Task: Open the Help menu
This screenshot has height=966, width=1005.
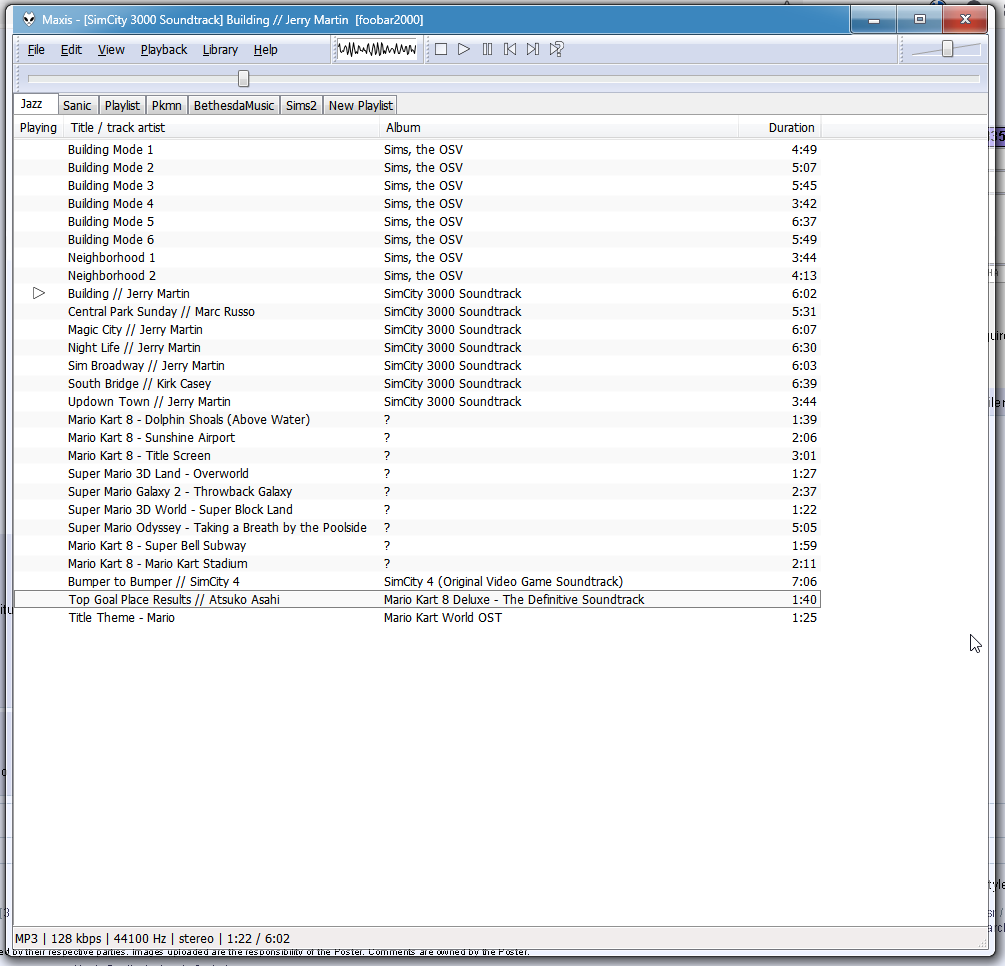Action: pos(265,49)
